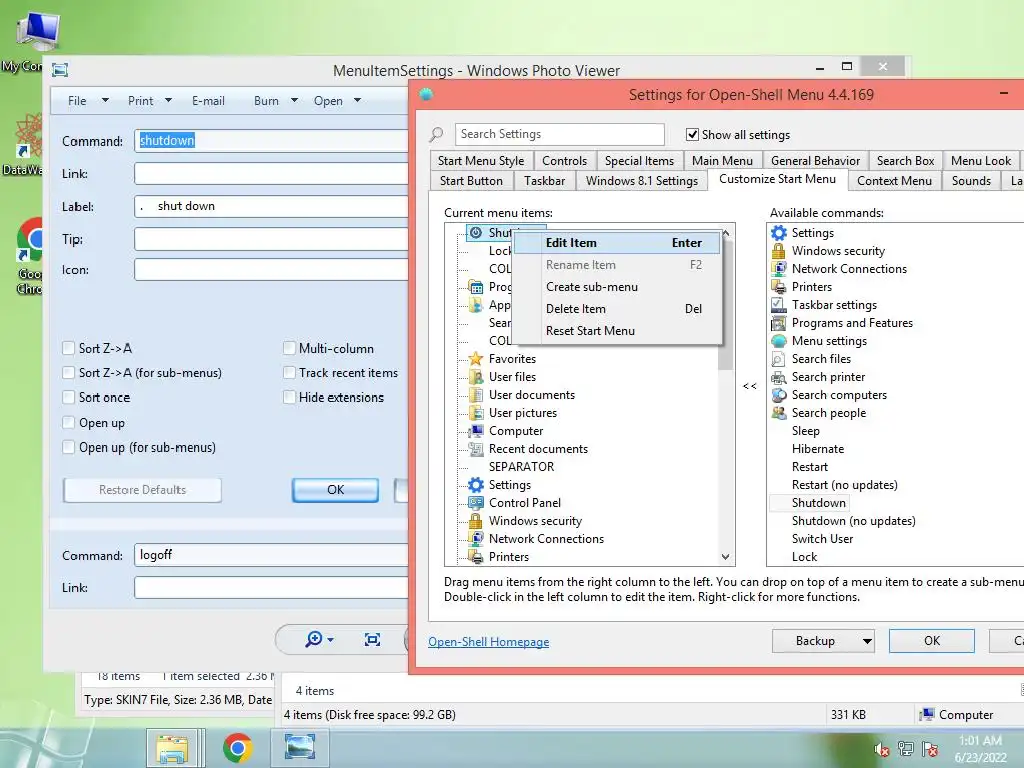Toggle Track recent items checkbox
Image resolution: width=1024 pixels, height=768 pixels.
point(289,372)
